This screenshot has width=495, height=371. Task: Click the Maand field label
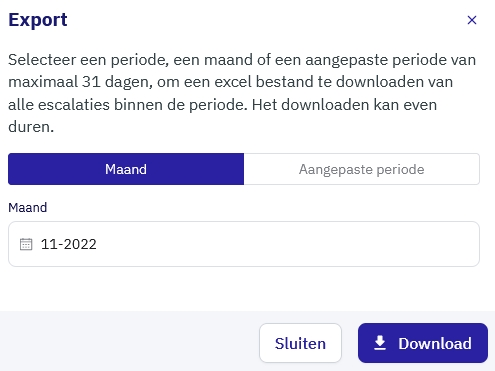tap(28, 208)
